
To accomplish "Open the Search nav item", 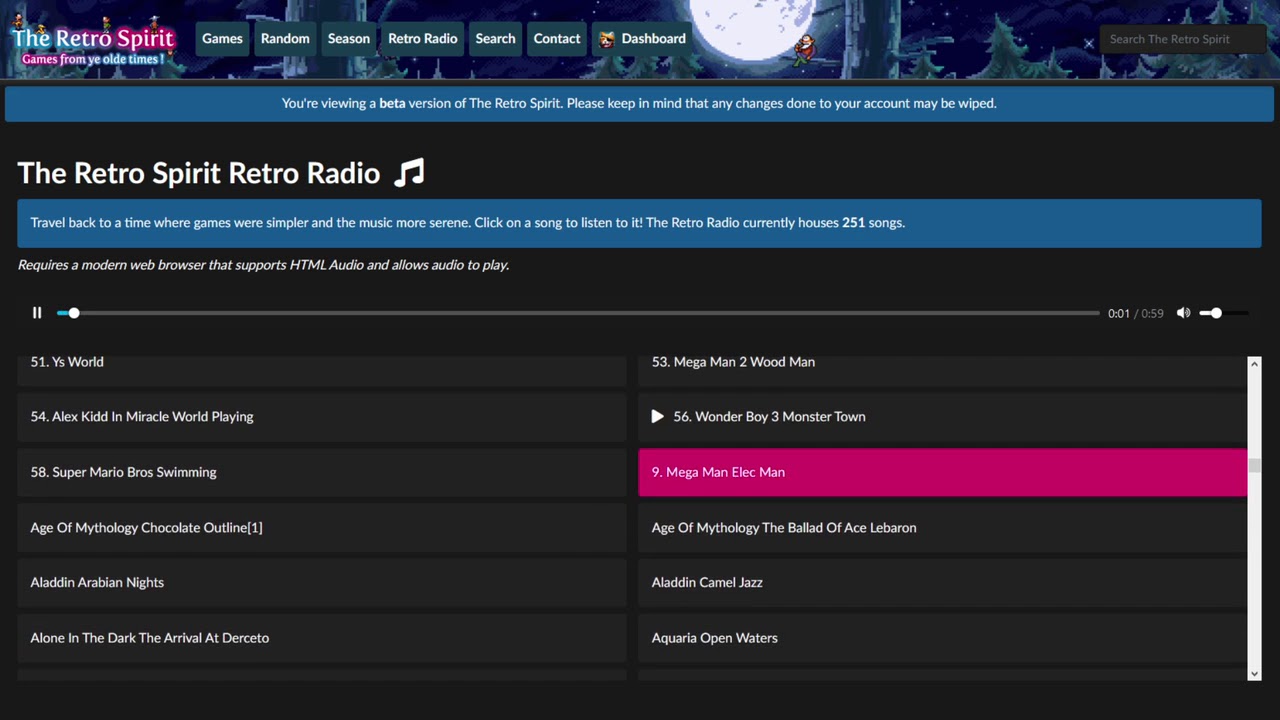I will pos(496,39).
